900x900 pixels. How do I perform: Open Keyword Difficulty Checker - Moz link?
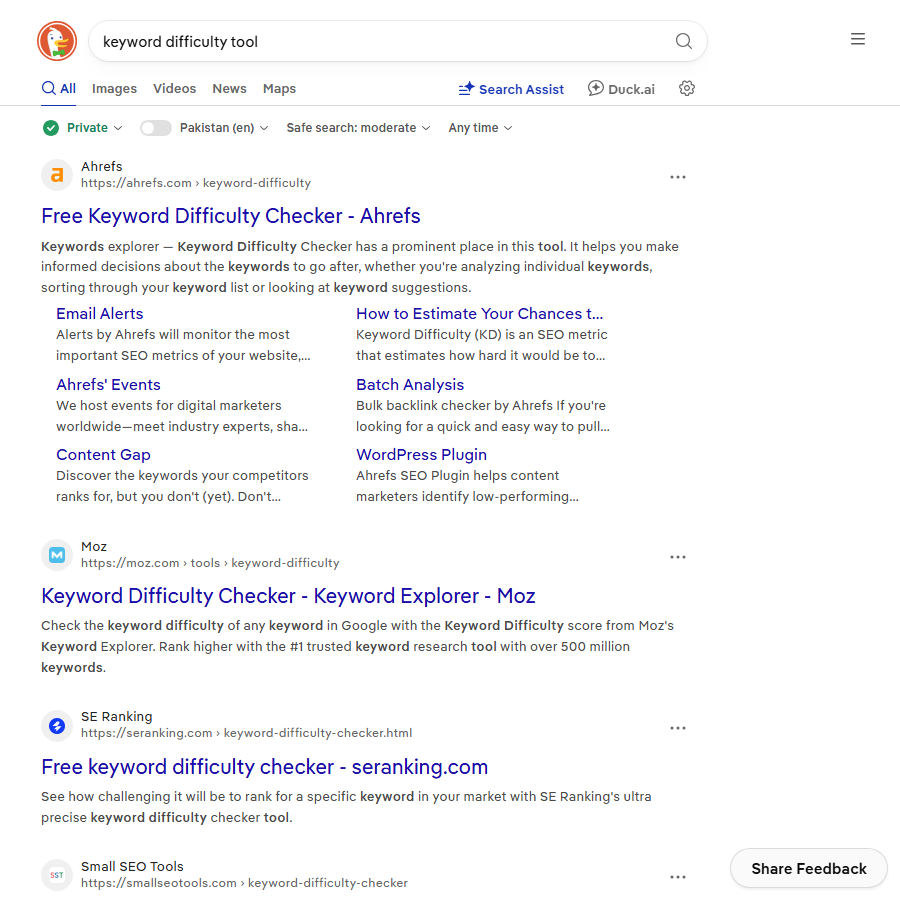coord(288,596)
